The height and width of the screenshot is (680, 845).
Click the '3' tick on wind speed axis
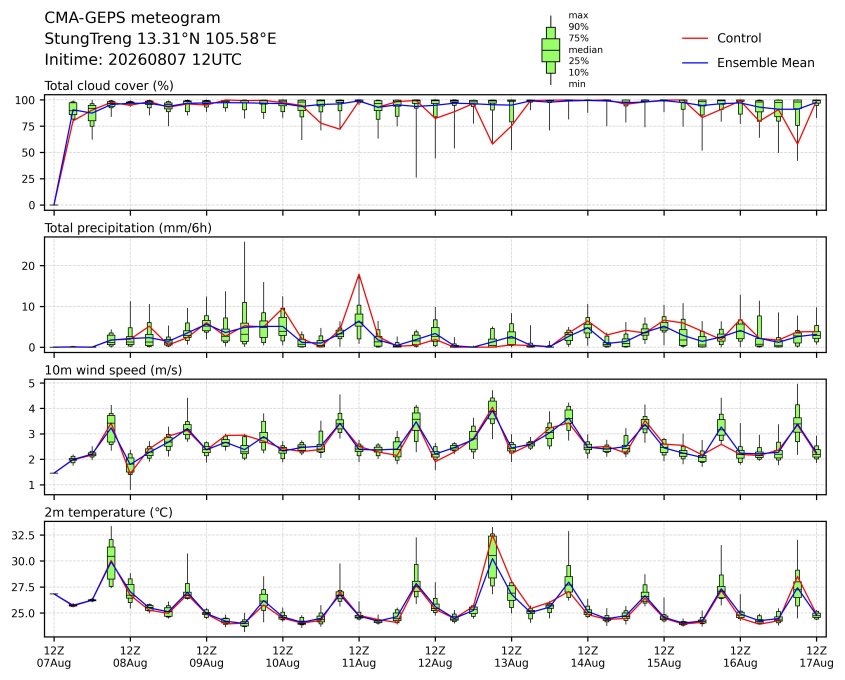tap(32, 434)
